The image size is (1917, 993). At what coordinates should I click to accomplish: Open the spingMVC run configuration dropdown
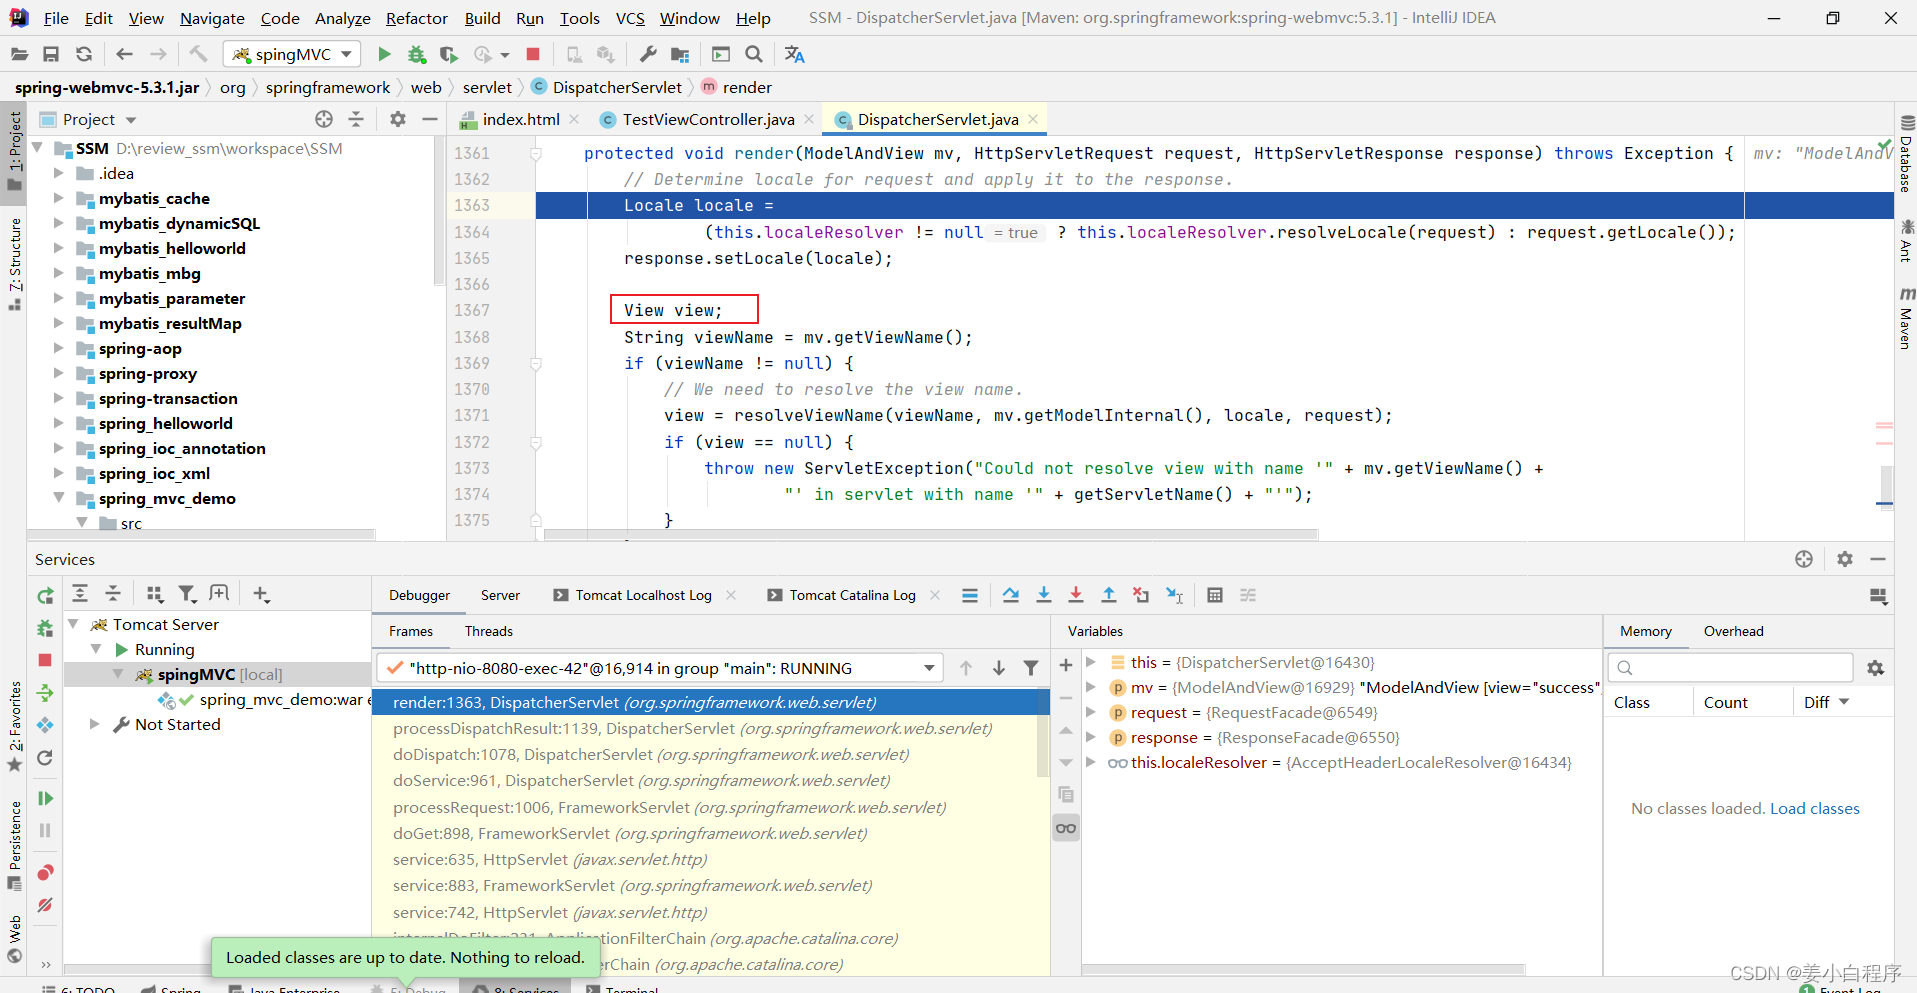click(x=292, y=54)
